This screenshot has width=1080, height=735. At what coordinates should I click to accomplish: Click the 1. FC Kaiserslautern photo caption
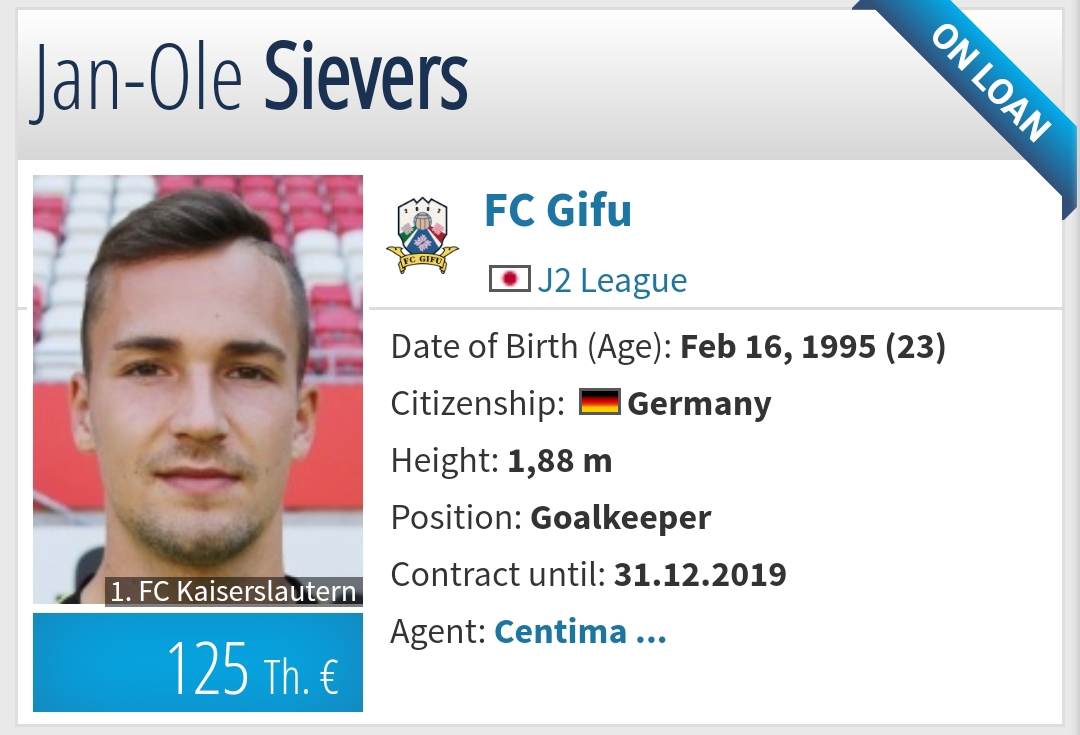[x=234, y=591]
